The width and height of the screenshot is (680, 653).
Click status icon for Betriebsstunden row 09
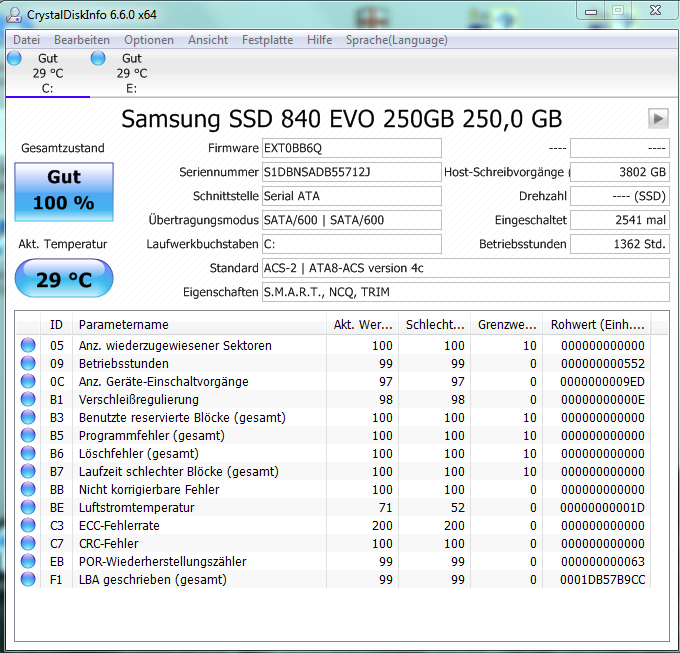coord(28,363)
